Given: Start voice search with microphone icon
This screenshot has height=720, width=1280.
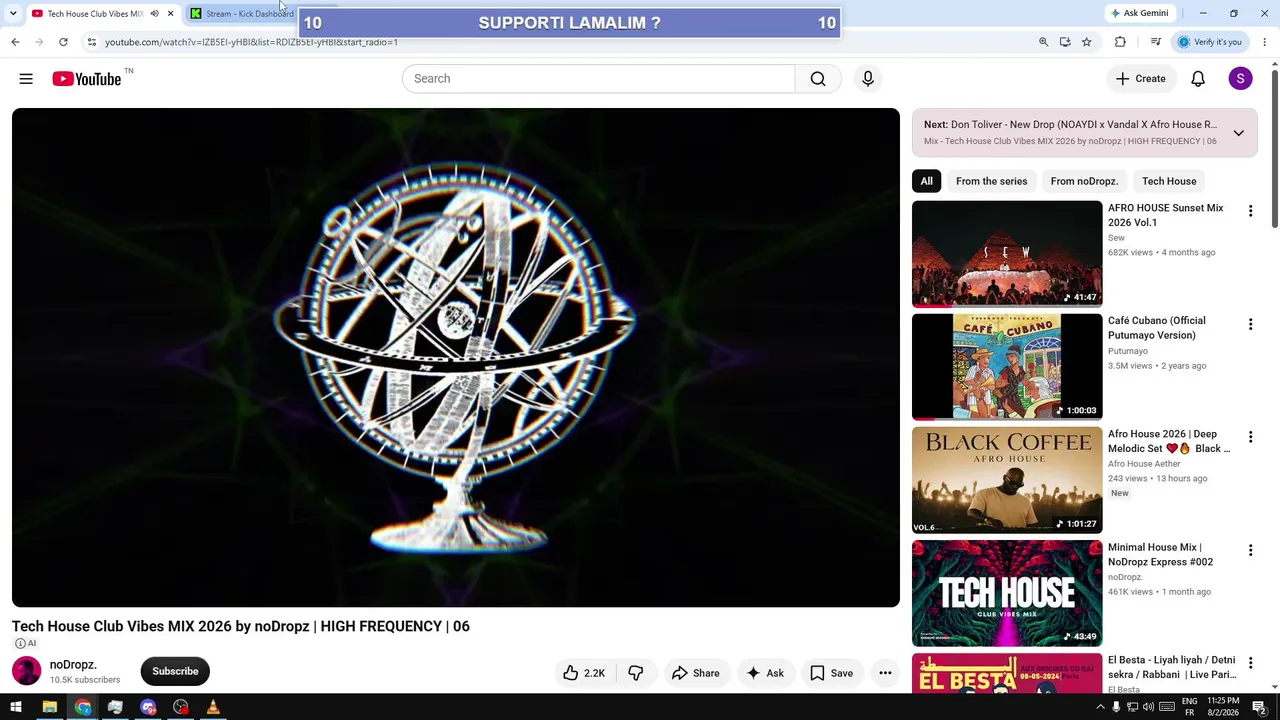Looking at the screenshot, I should tap(867, 79).
